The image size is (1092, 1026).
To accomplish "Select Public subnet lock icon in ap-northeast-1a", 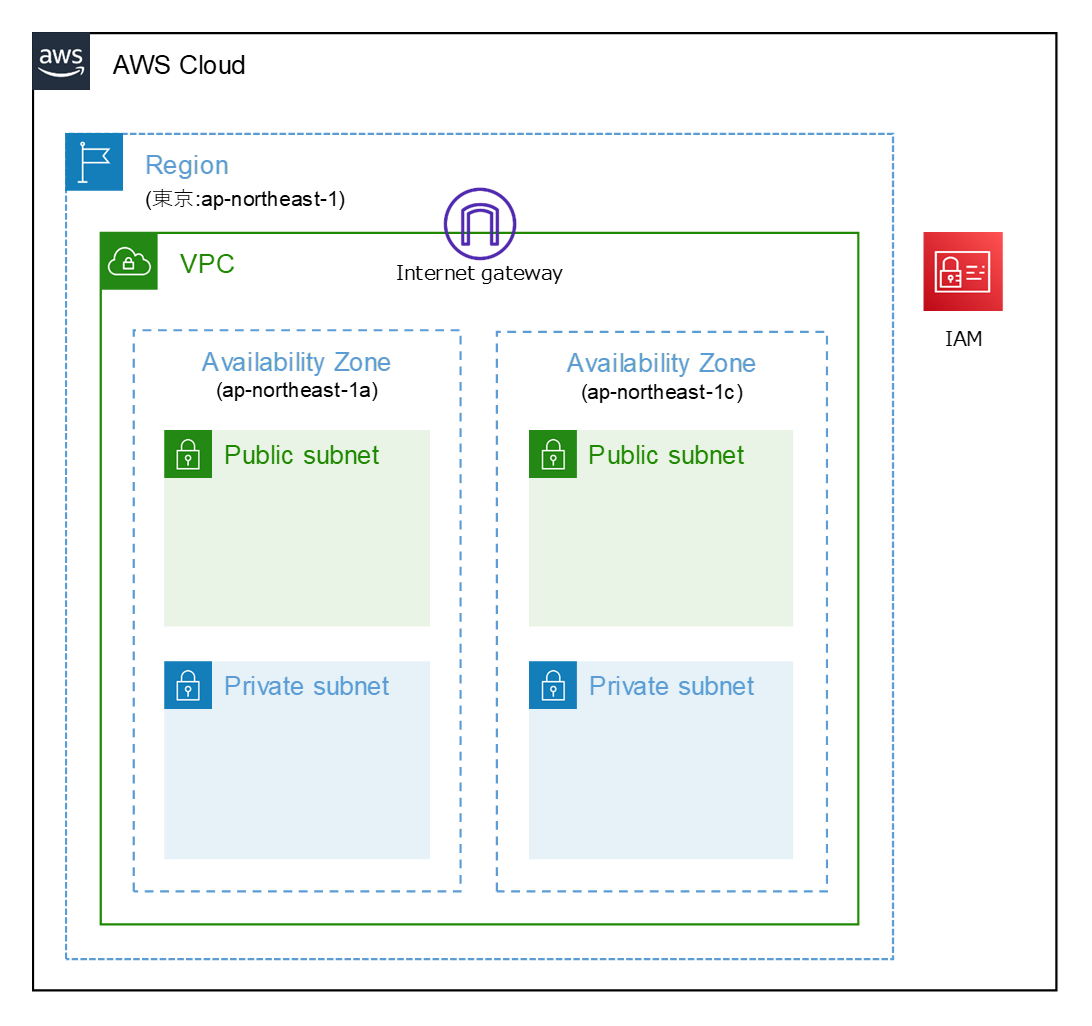I will pos(188,454).
